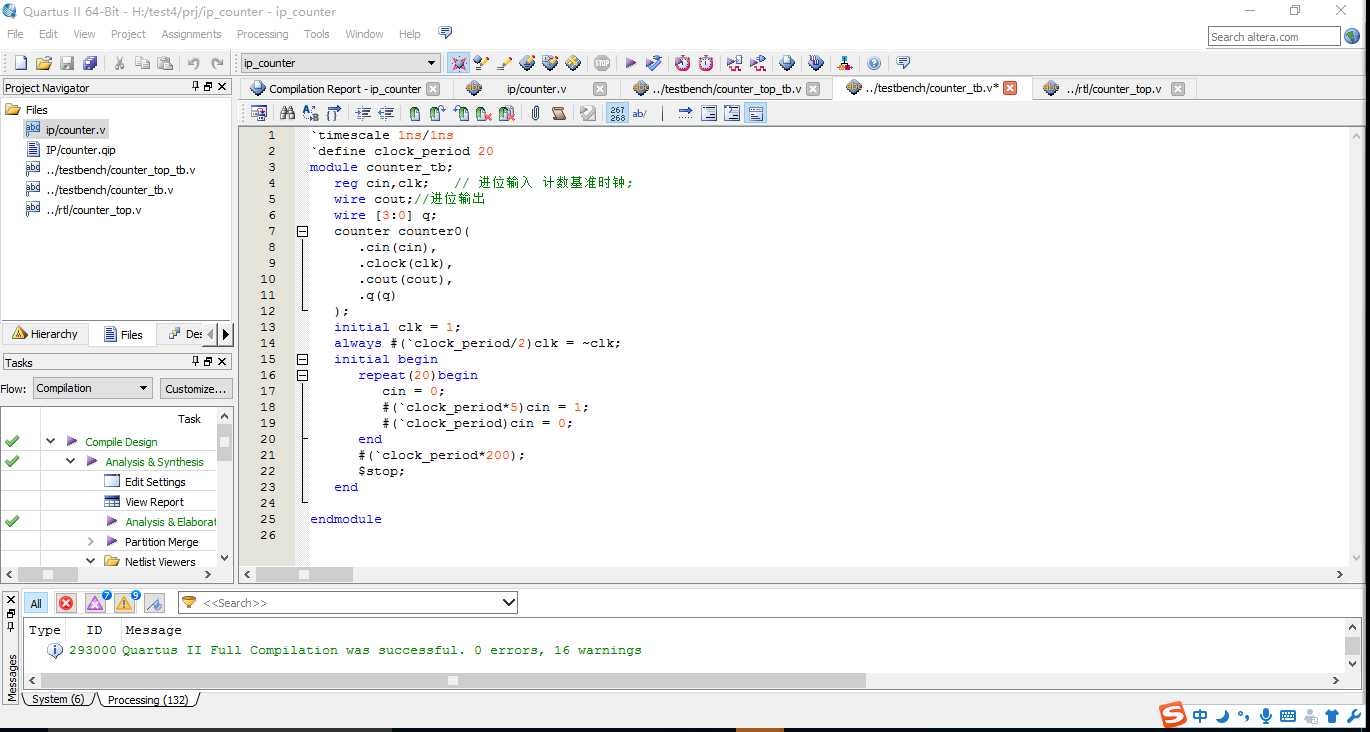The width and height of the screenshot is (1370, 732).
Task: Click the messages horizontal scrollbar thumb
Action: [x=453, y=680]
